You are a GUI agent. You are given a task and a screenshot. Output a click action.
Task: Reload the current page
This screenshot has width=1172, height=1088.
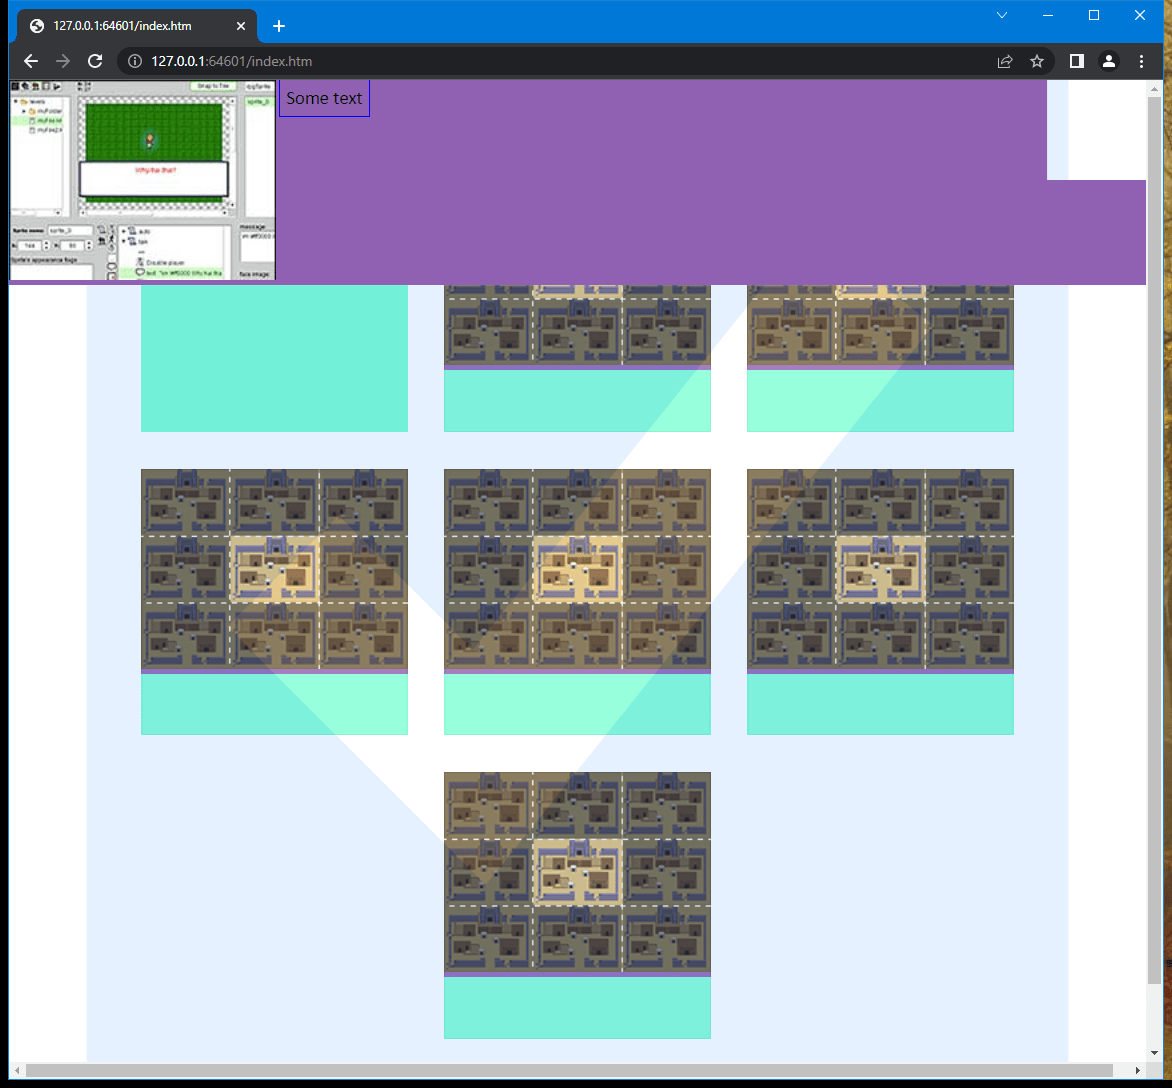95,61
